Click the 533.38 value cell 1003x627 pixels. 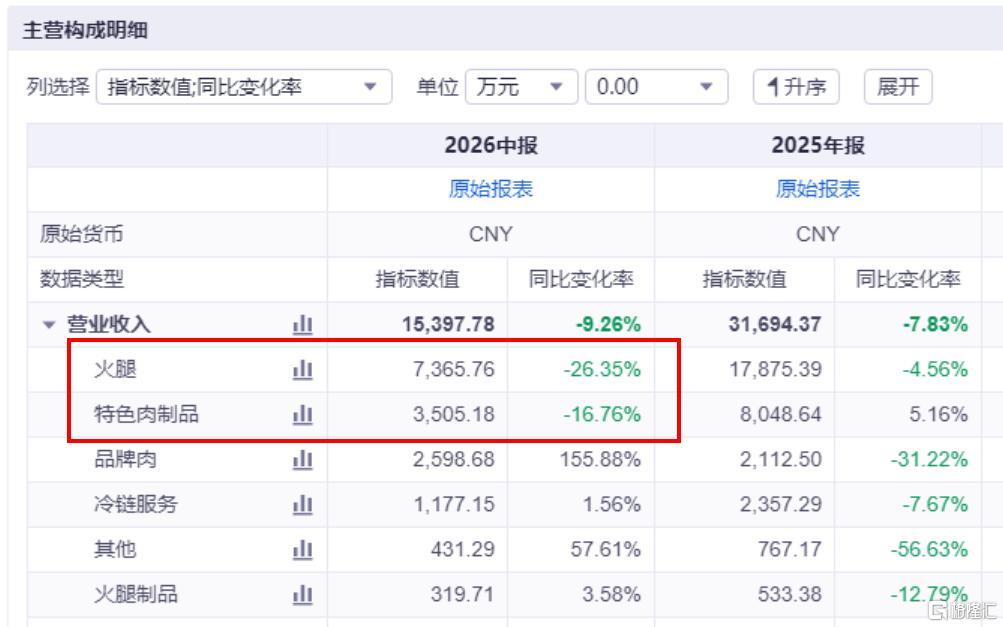click(x=790, y=594)
